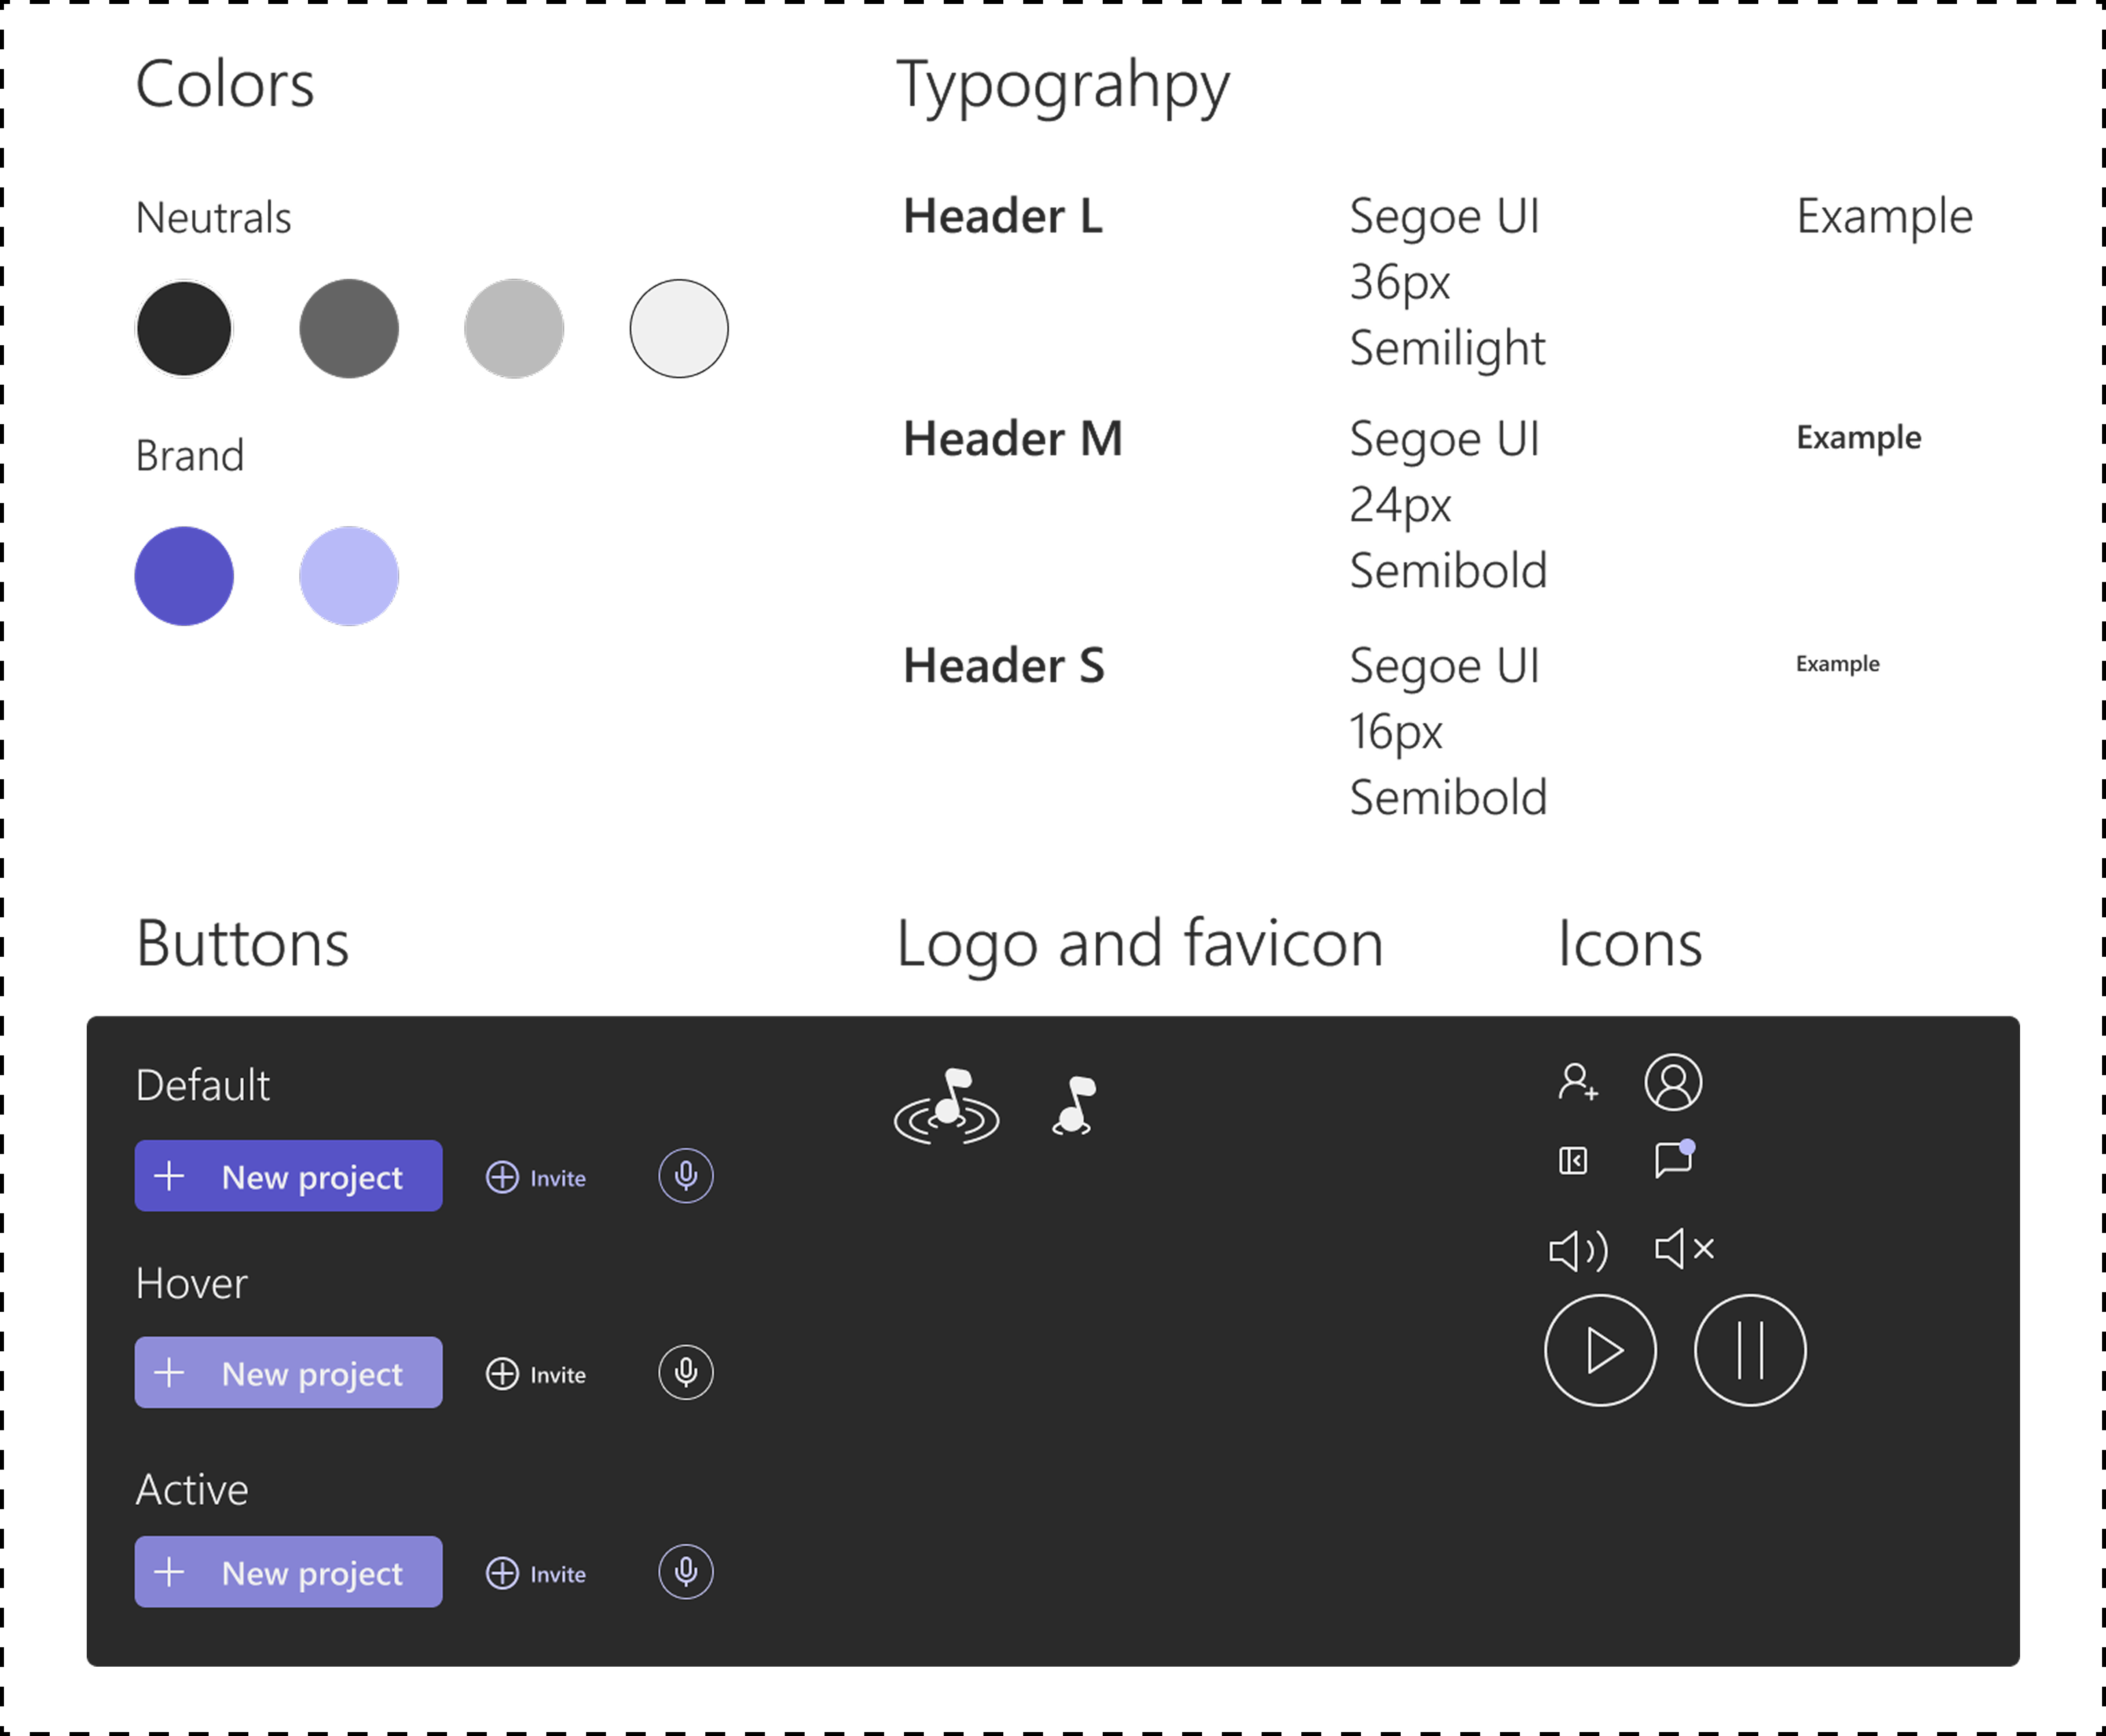This screenshot has height=1736, width=2106.
Task: Click the Active state microphone button
Action: tap(686, 1572)
